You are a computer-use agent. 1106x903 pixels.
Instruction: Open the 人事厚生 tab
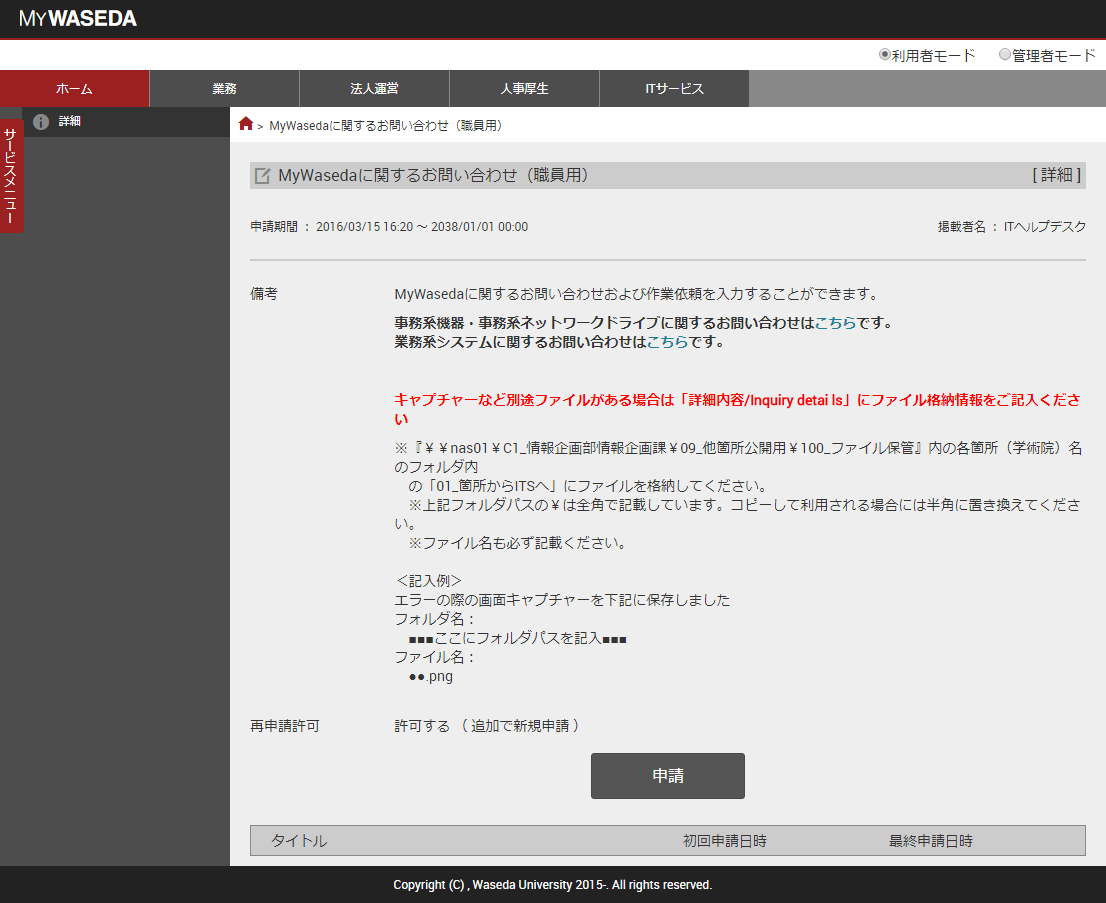point(524,88)
